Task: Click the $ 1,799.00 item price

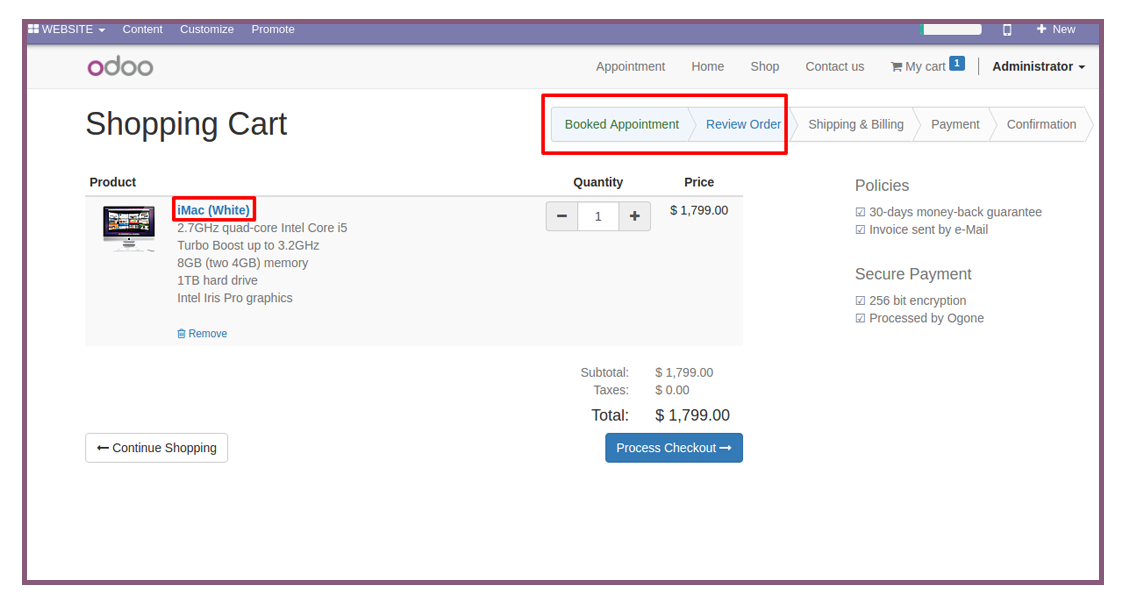Action: tap(699, 210)
